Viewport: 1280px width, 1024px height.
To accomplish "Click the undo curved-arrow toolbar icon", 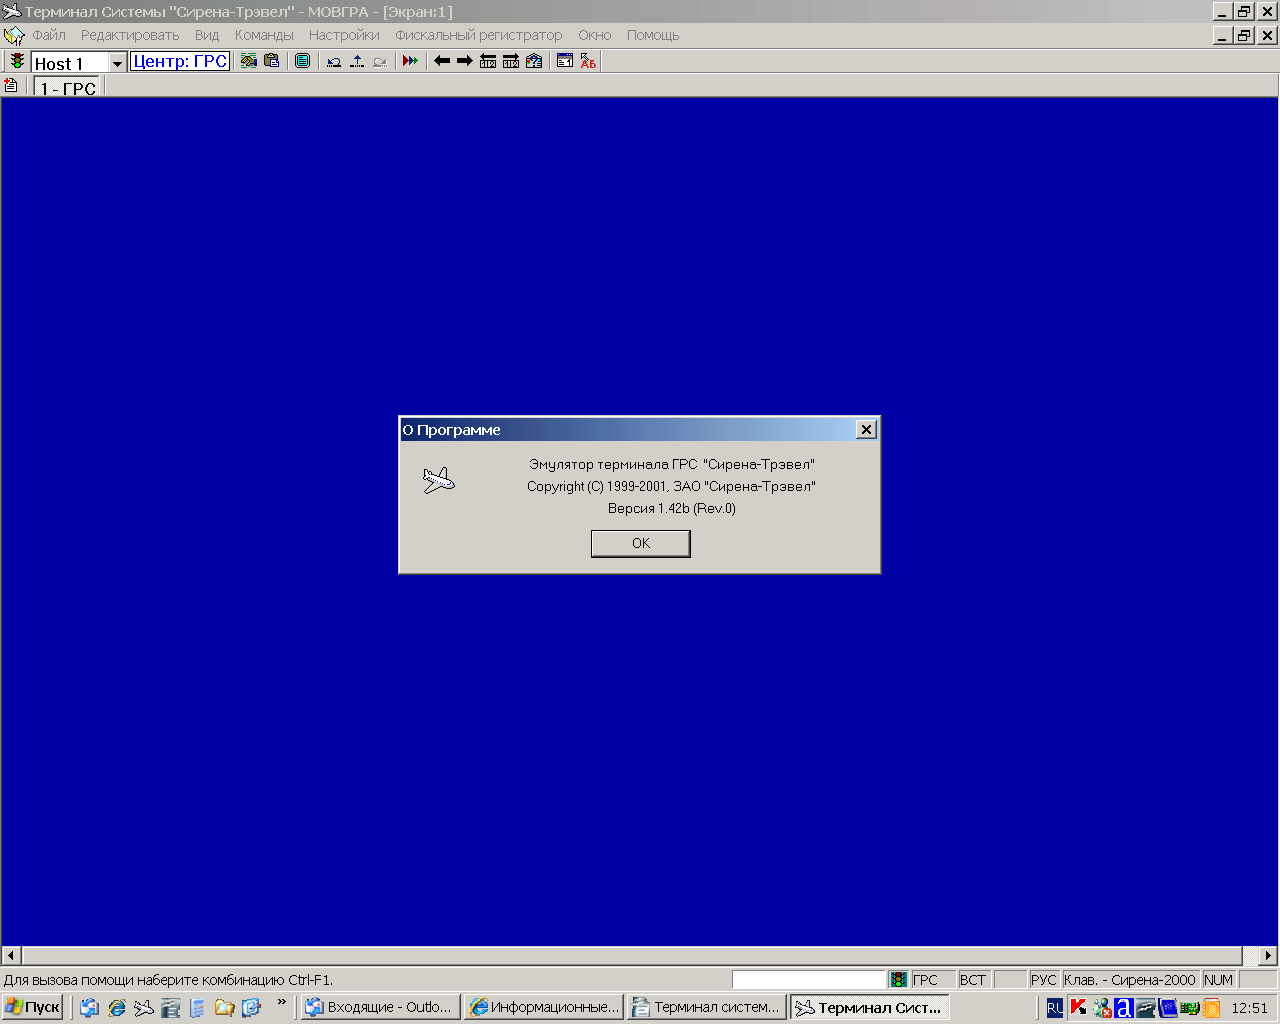I will 334,61.
